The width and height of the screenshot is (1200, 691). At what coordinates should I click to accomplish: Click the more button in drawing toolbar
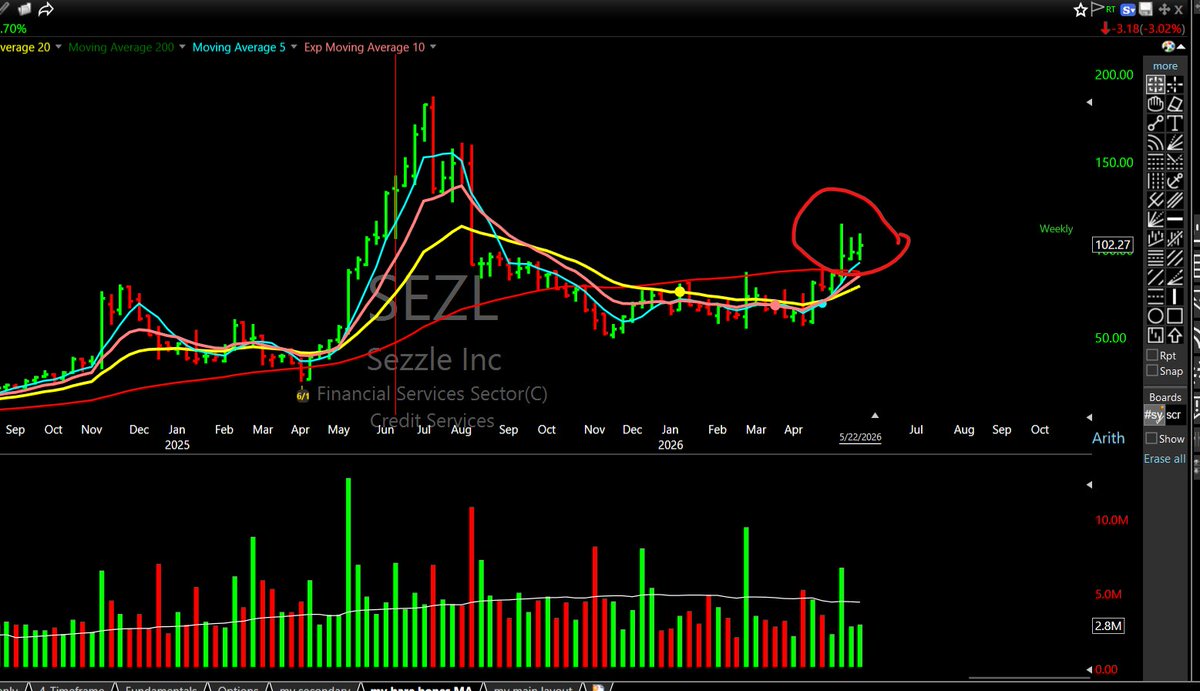[1165, 66]
